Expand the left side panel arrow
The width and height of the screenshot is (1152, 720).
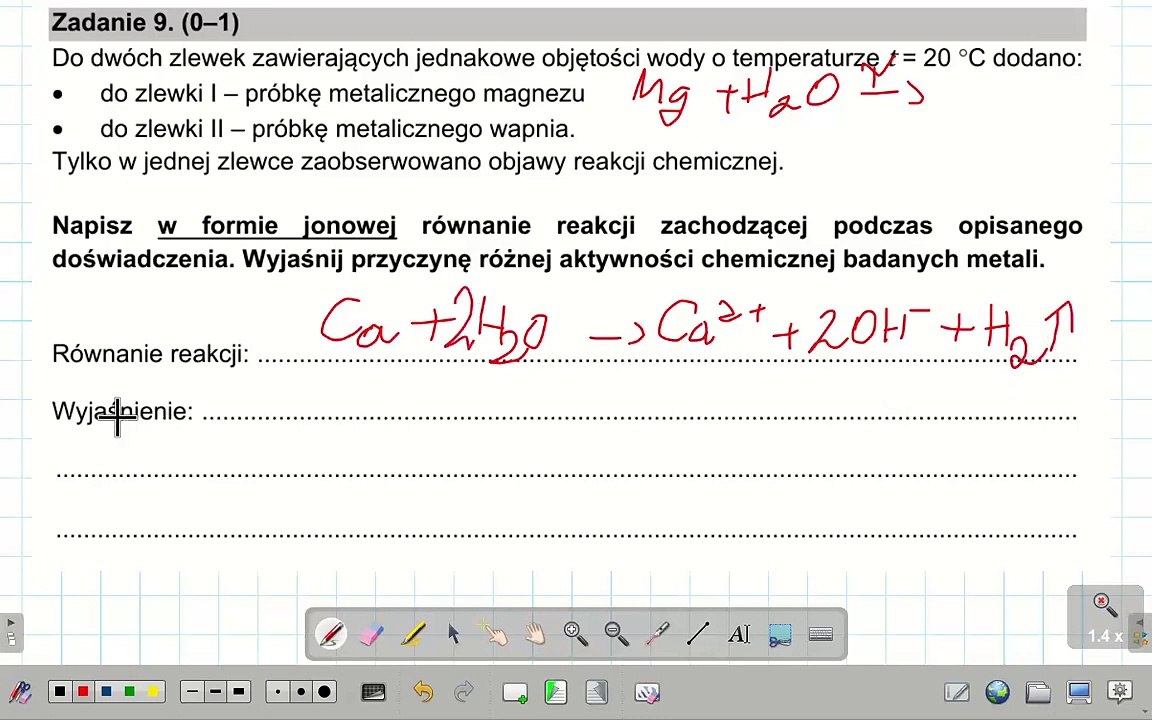tap(11, 632)
